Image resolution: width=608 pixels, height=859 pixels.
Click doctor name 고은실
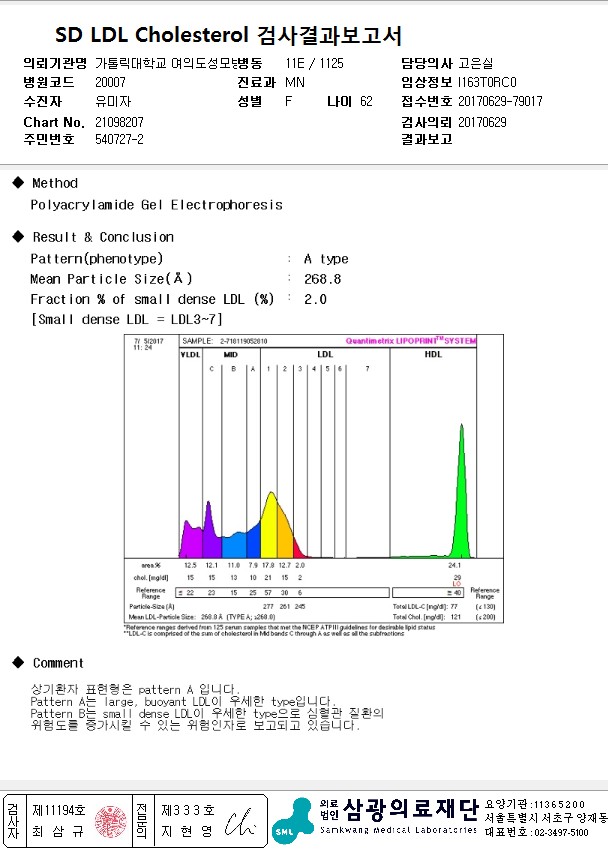(x=475, y=63)
